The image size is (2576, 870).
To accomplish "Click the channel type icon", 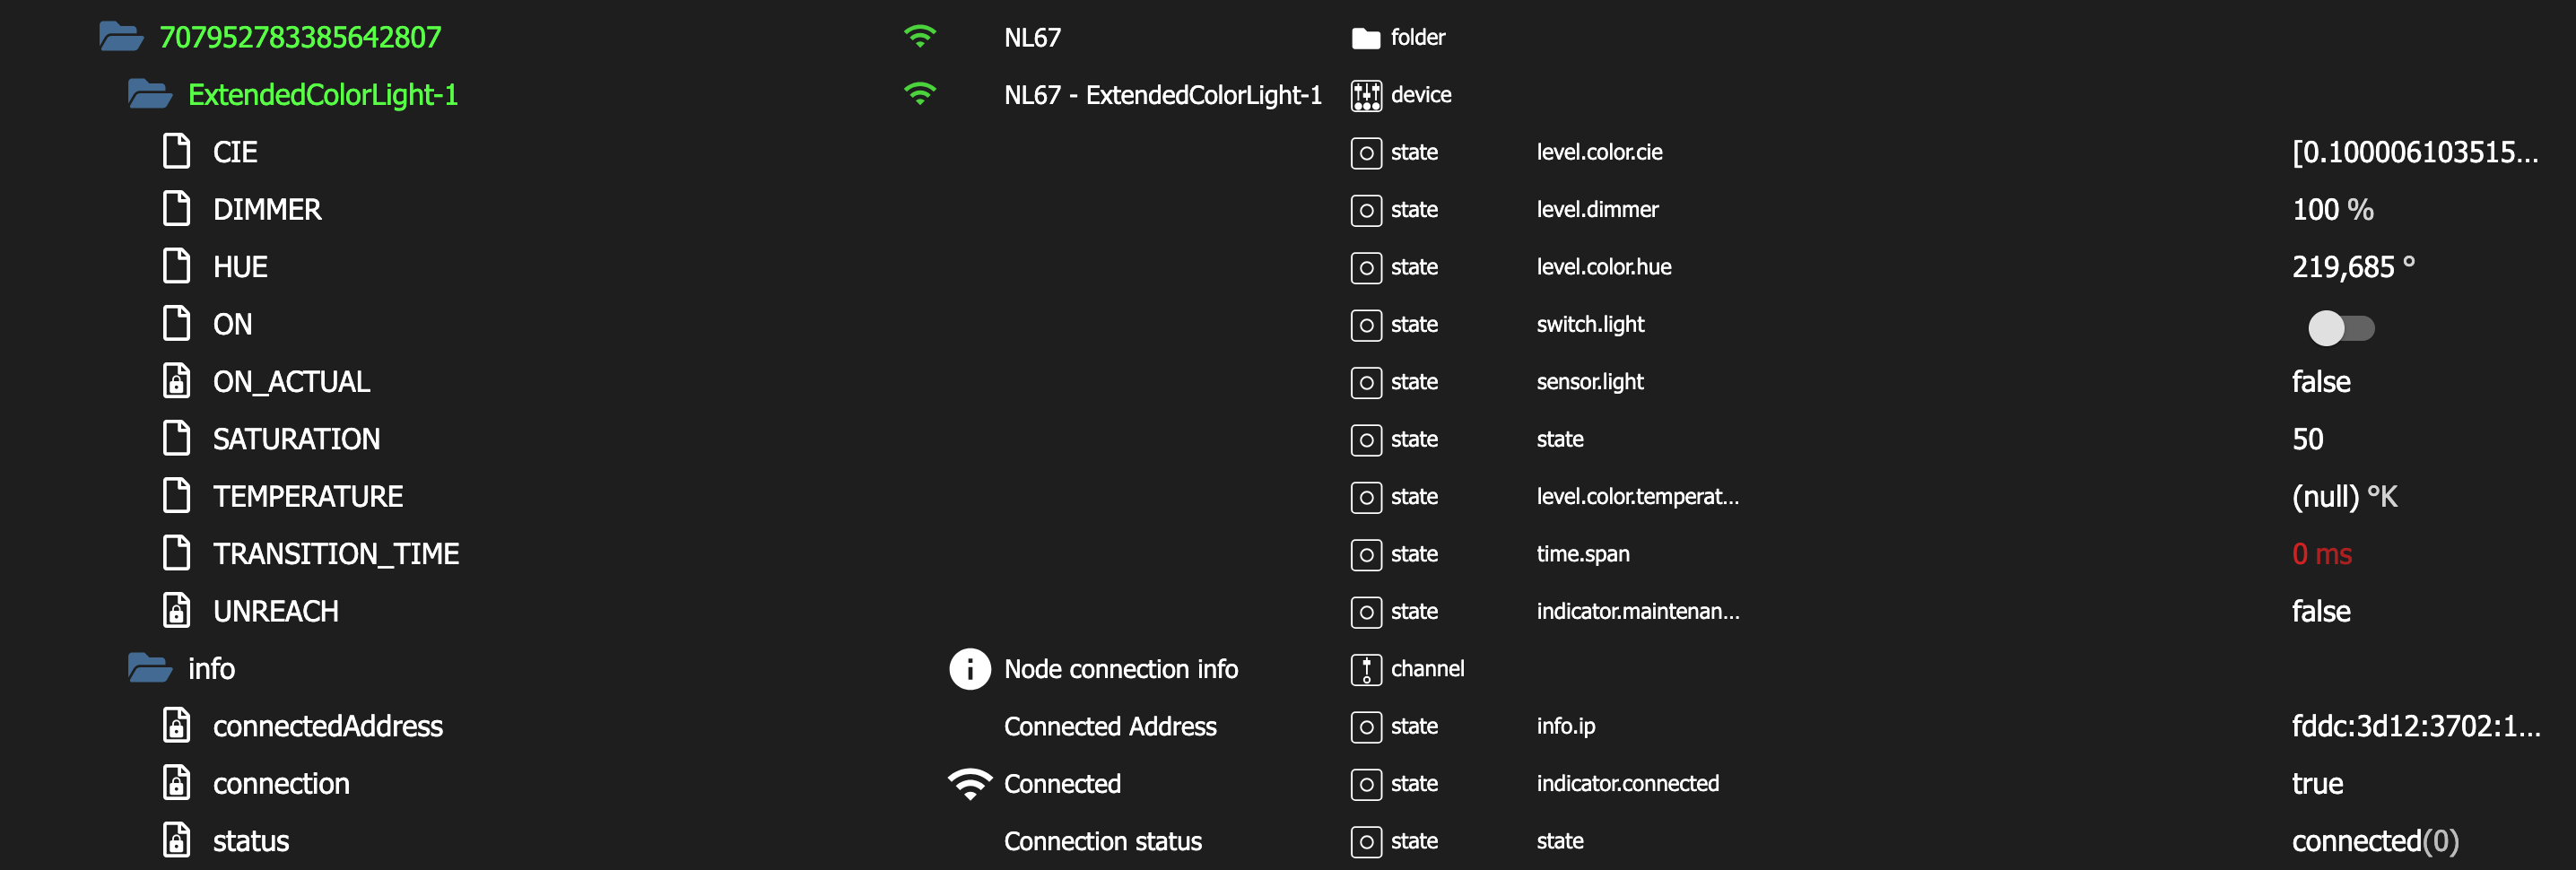I will click(1366, 669).
